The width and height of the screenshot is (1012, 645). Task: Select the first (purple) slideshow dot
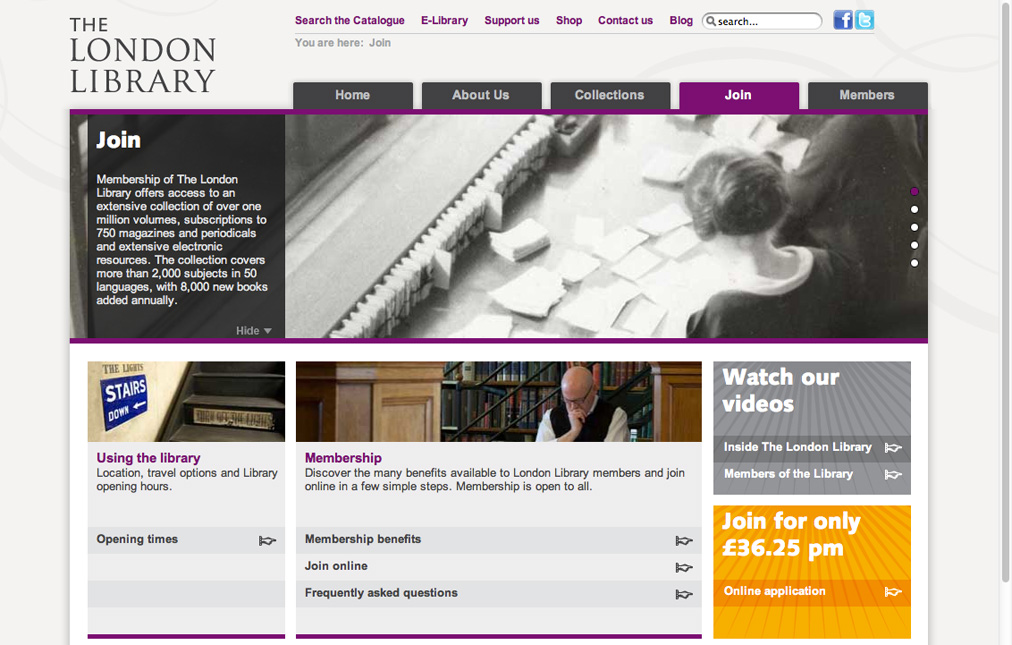pos(915,192)
